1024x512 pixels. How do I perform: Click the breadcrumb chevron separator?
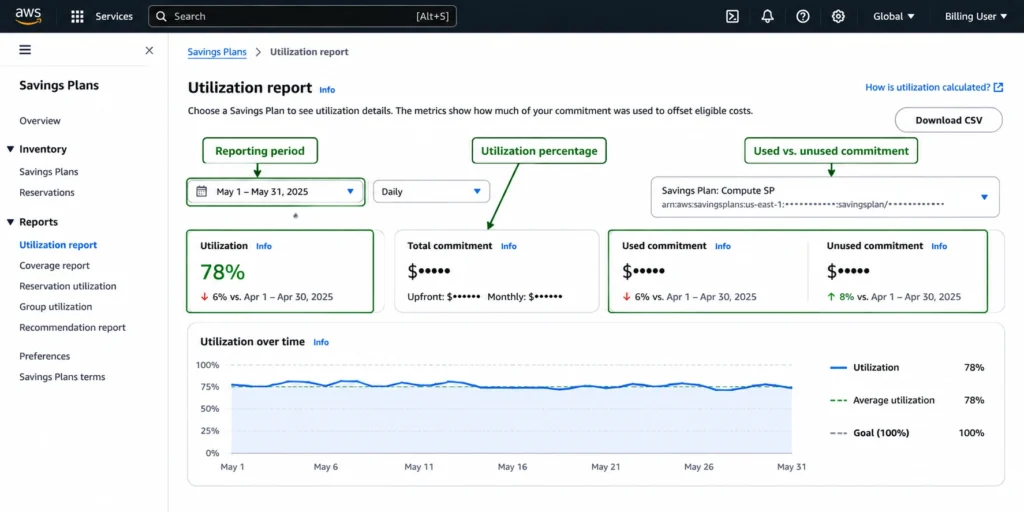tap(258, 52)
